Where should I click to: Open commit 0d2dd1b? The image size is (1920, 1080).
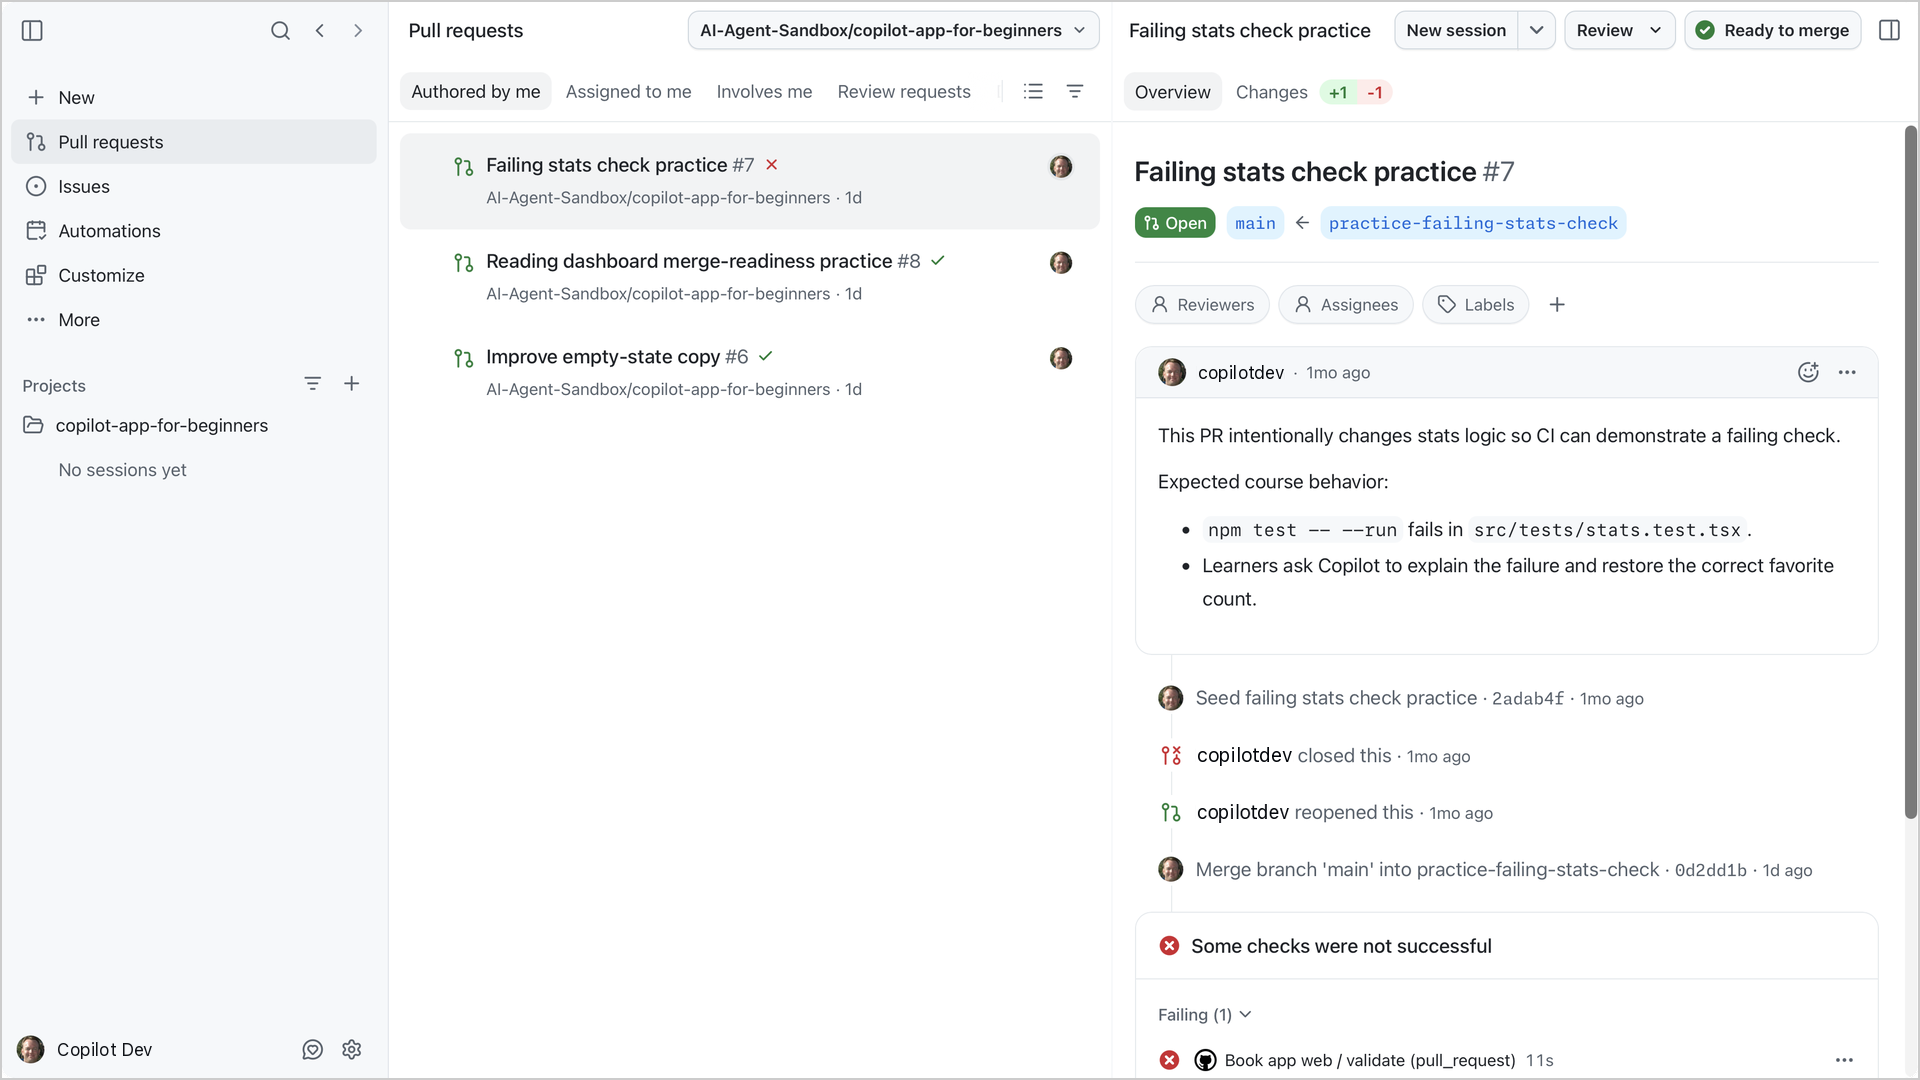click(1710, 871)
